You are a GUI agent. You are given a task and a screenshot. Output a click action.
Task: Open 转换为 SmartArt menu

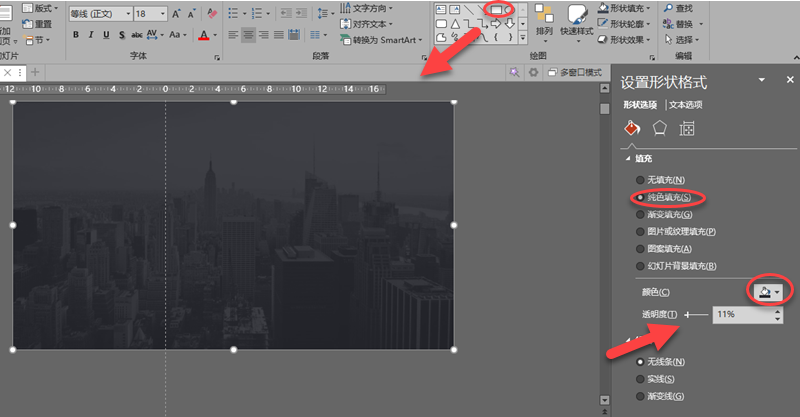[381, 40]
